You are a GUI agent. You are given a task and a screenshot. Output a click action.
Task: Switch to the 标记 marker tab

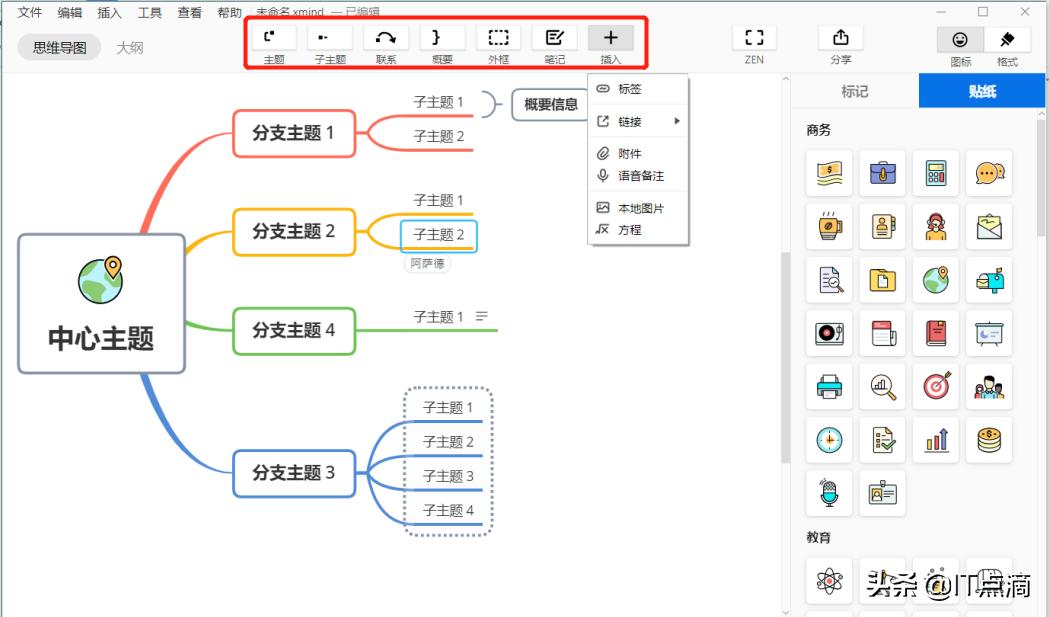coord(855,91)
